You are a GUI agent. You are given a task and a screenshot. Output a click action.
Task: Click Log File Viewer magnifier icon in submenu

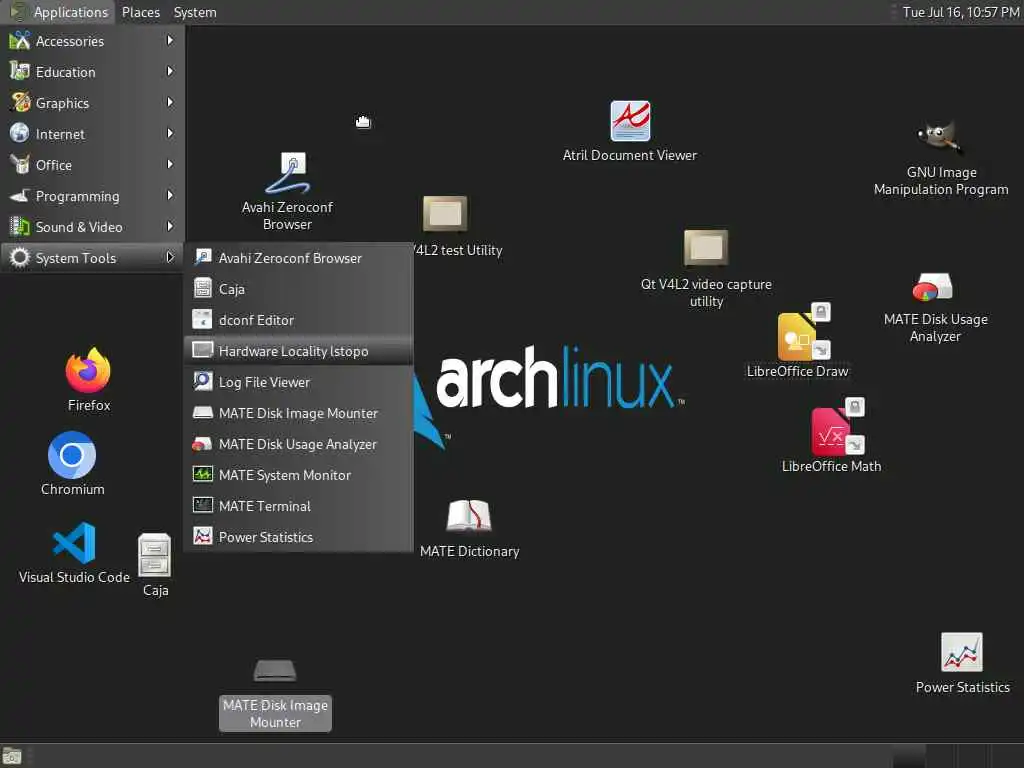202,381
